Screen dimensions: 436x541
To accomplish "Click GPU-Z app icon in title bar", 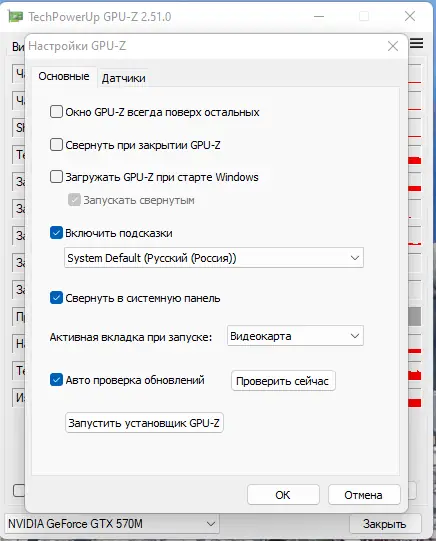I will click(x=16, y=16).
